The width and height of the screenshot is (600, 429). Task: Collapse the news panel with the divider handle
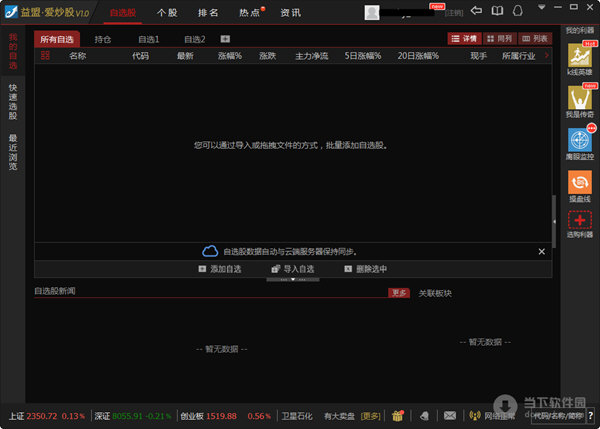(293, 279)
